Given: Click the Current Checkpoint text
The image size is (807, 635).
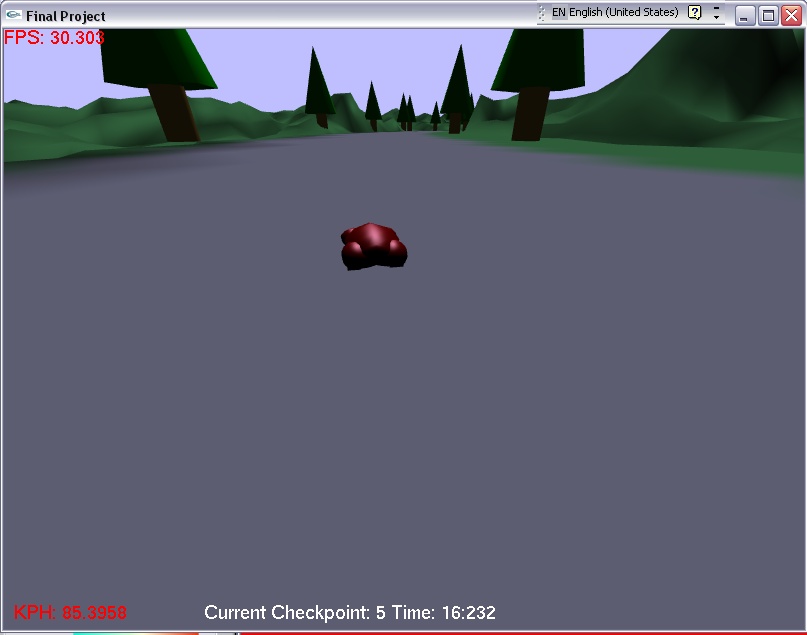Looking at the screenshot, I should tap(295, 612).
